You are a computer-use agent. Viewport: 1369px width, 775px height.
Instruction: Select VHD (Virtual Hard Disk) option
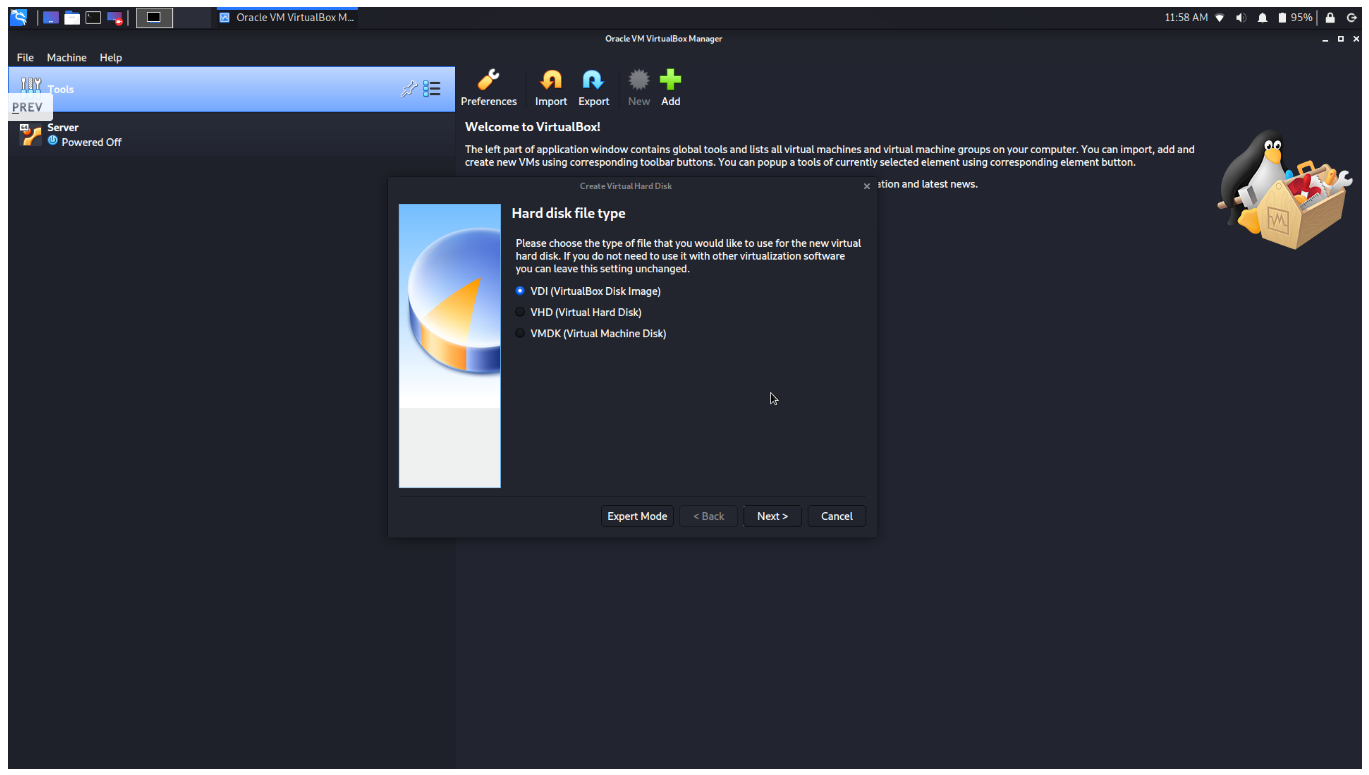pos(578,312)
